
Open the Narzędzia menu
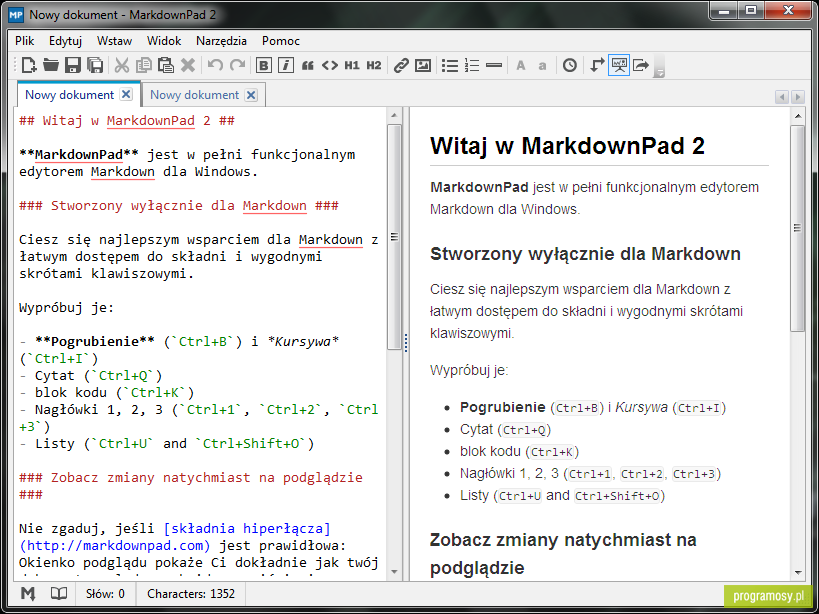point(221,41)
